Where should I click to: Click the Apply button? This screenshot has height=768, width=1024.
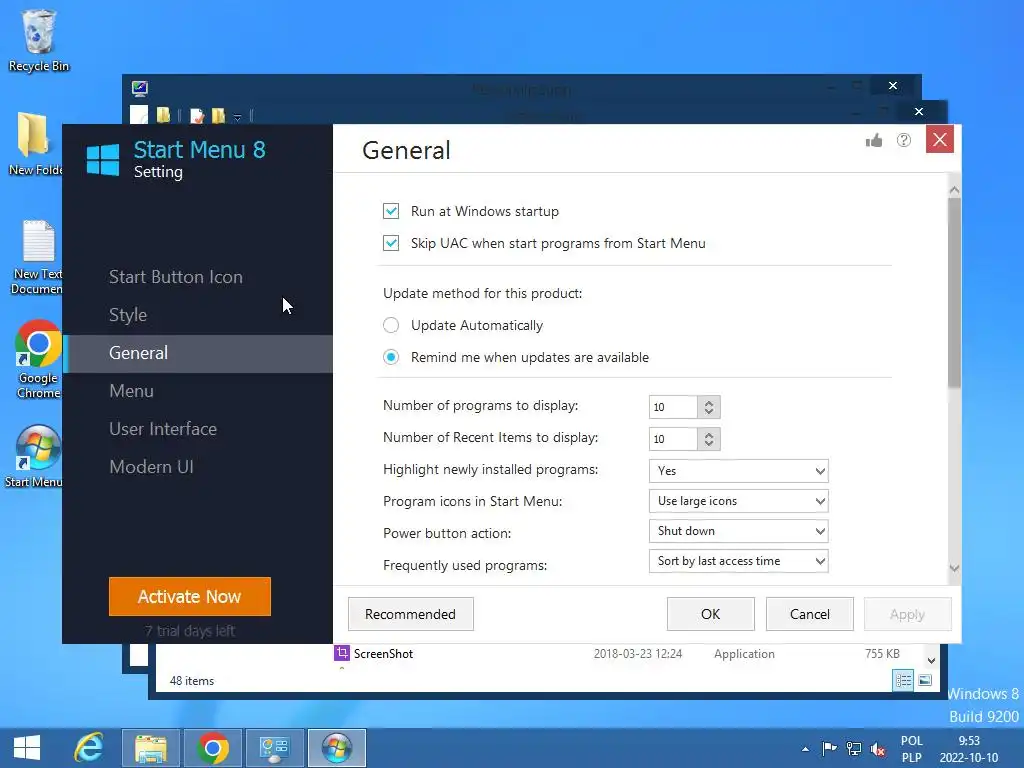[x=907, y=614]
